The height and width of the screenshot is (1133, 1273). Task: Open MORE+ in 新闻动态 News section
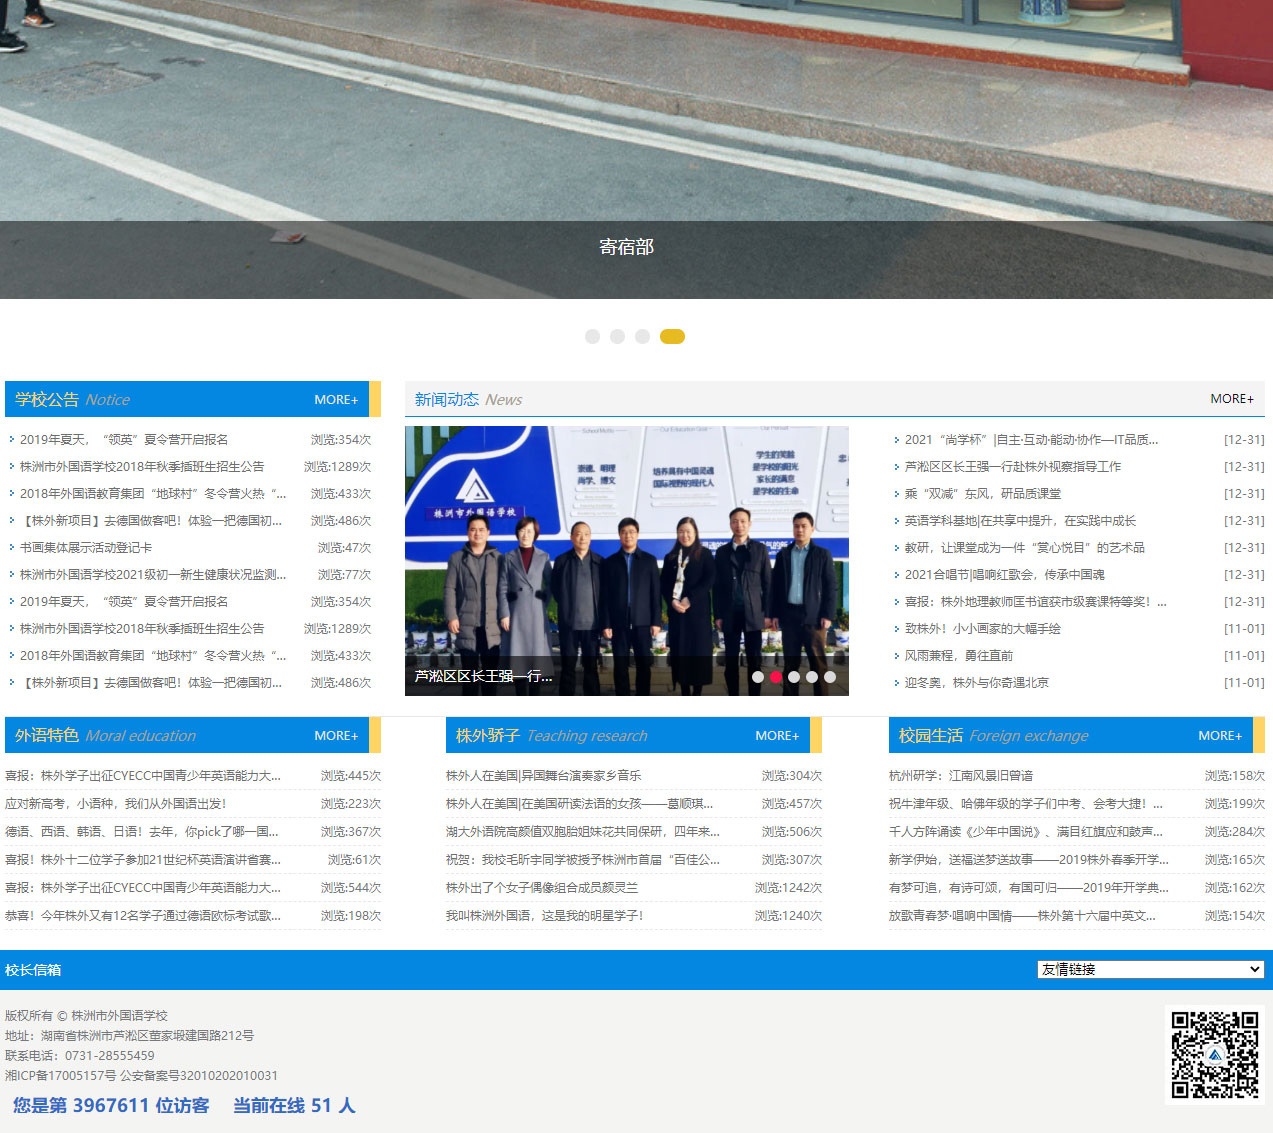[1231, 399]
